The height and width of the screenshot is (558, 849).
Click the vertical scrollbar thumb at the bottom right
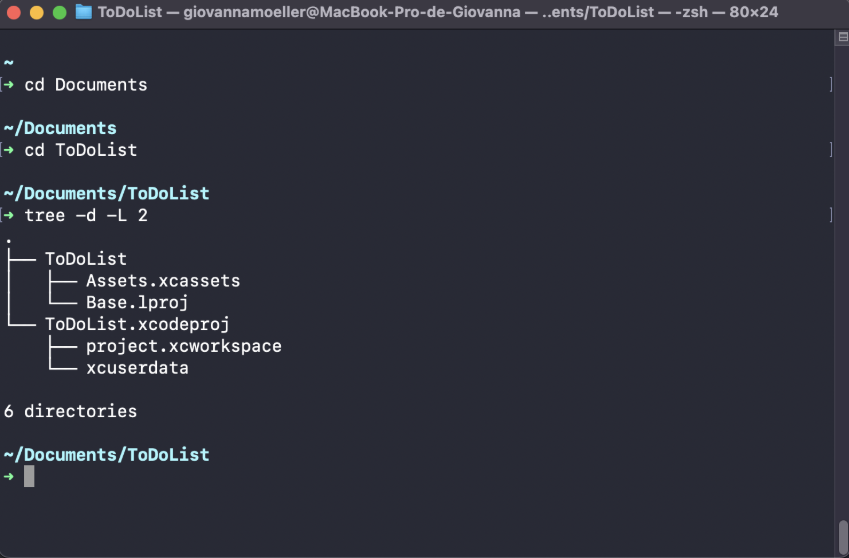[x=843, y=536]
